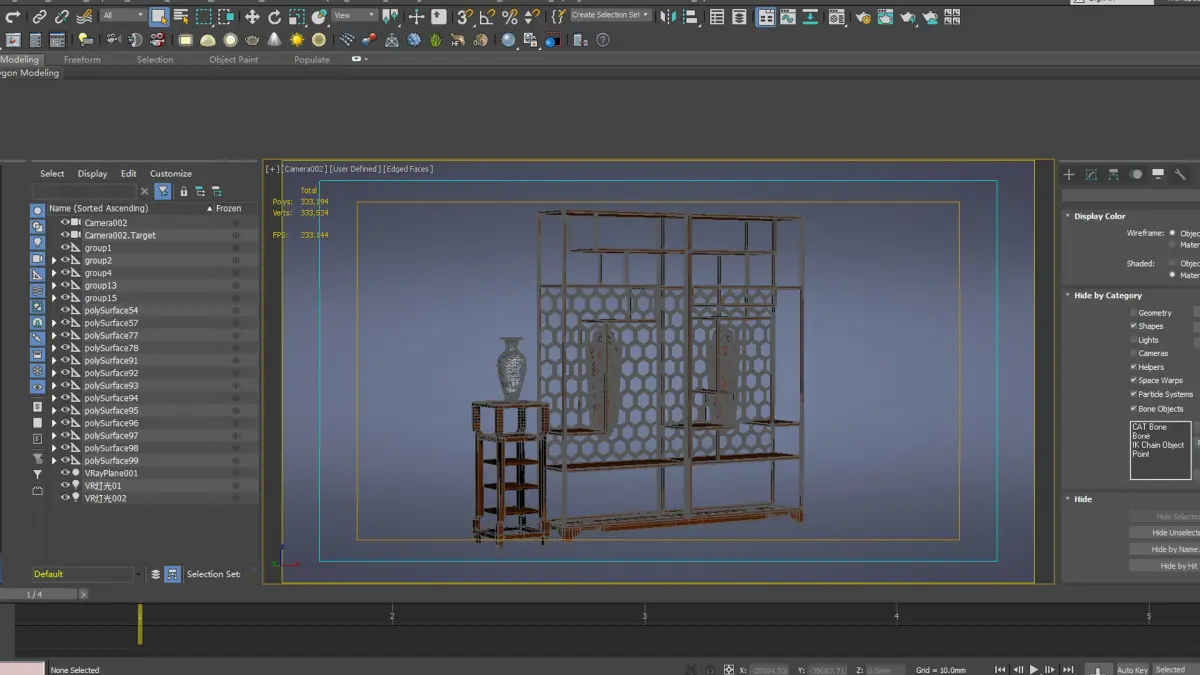Open the Modify panel tab icon
The image size is (1200, 675).
coord(1091,174)
